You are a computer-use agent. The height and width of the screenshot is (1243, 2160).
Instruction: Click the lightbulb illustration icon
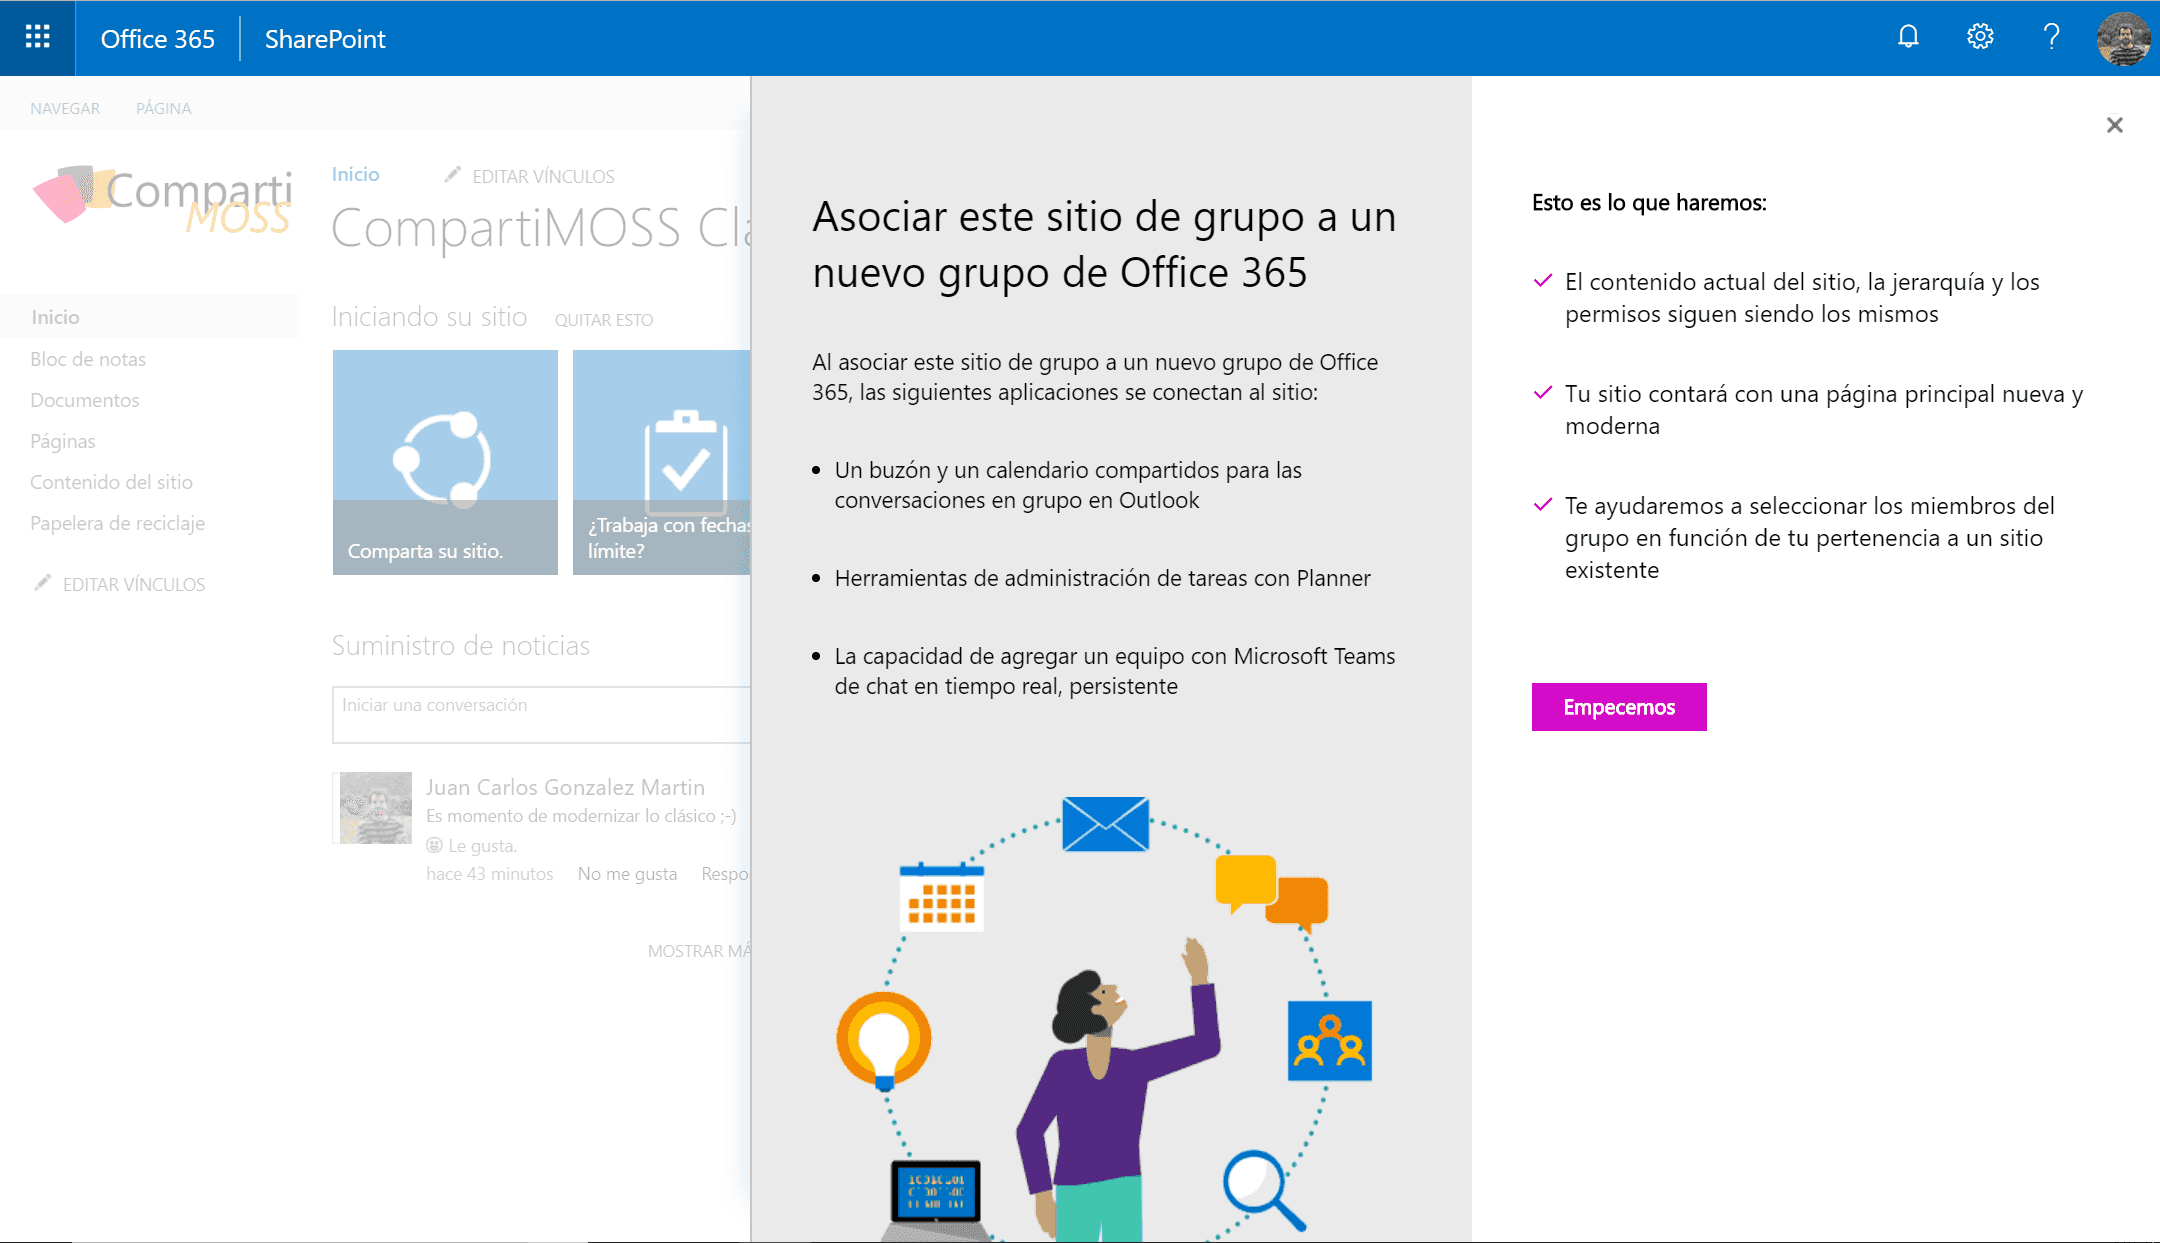tap(884, 1040)
